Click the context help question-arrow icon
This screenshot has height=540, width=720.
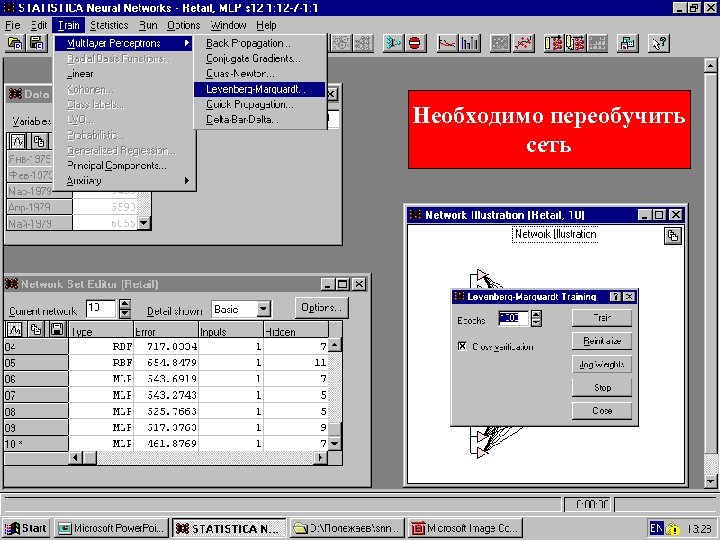pos(659,44)
